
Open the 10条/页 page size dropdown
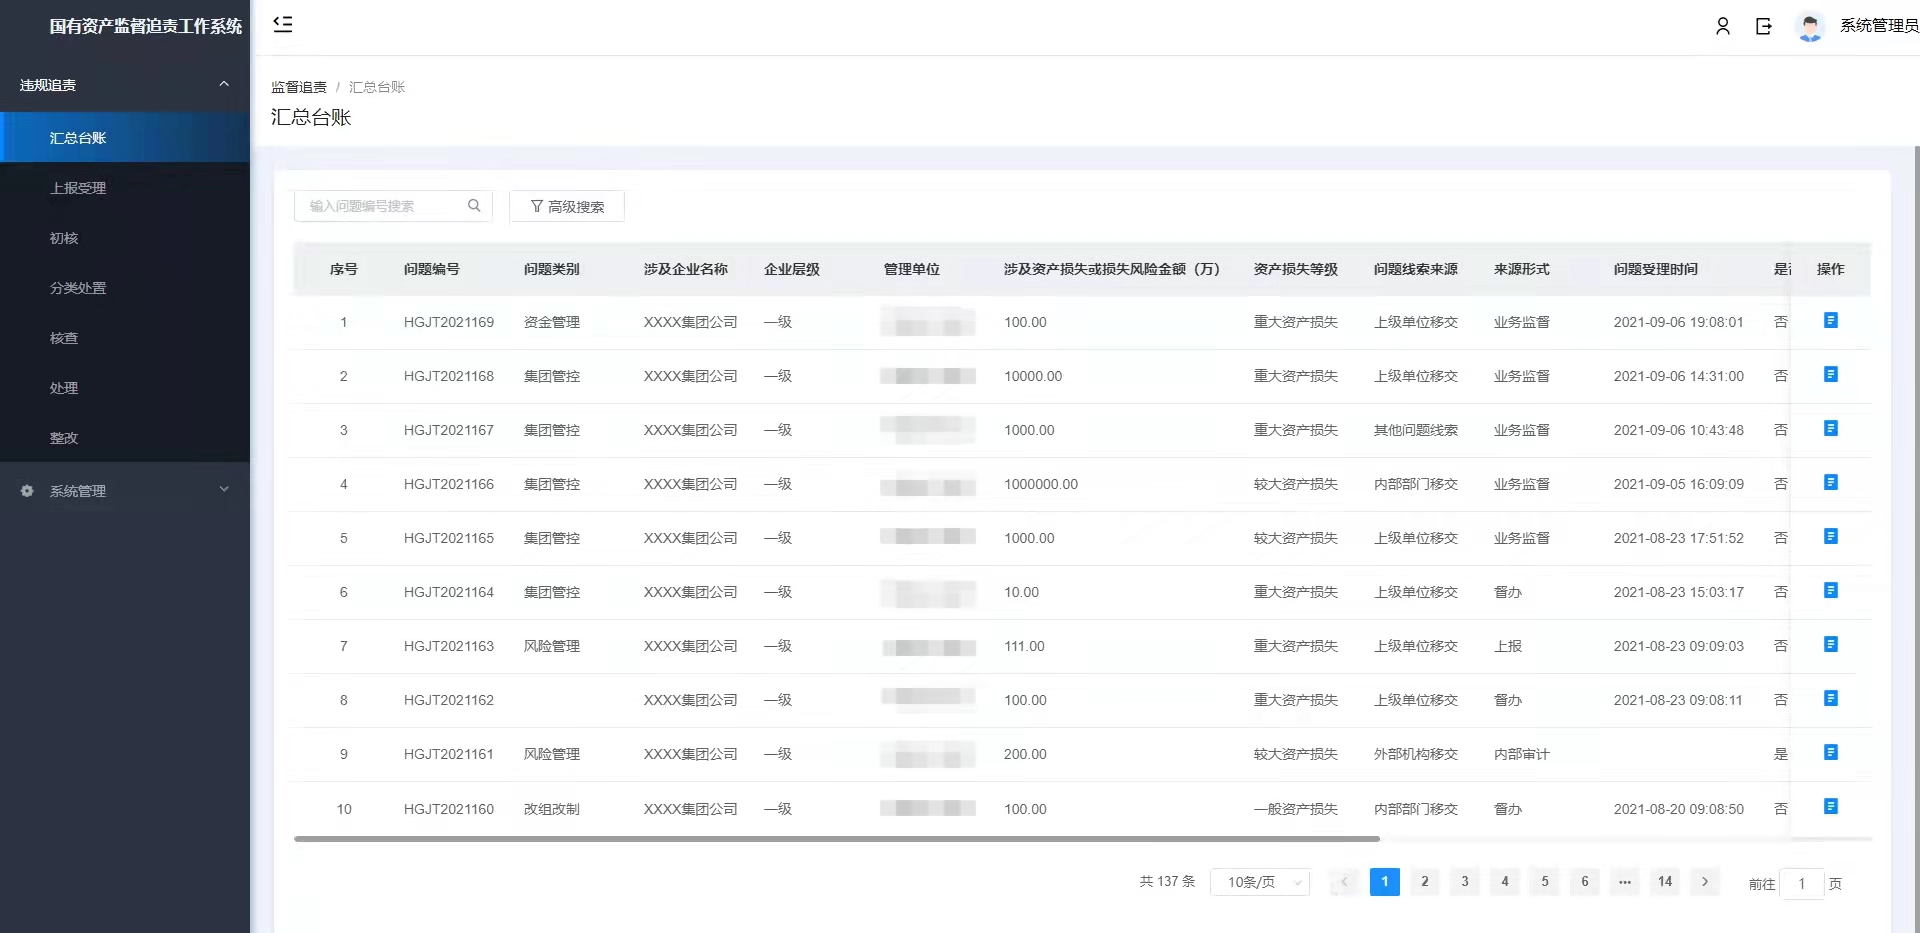tap(1260, 882)
